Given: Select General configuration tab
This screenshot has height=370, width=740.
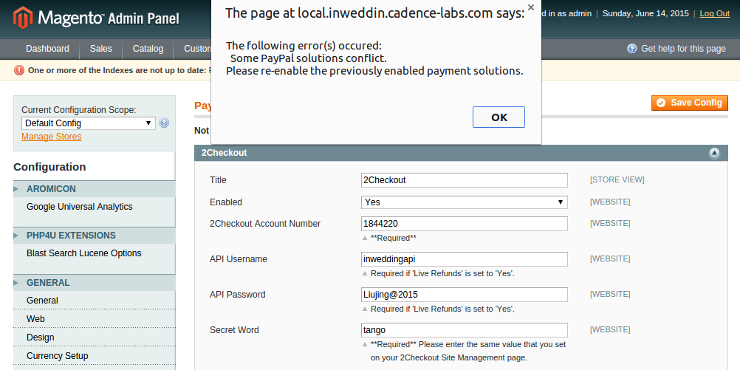Looking at the screenshot, I should (42, 300).
